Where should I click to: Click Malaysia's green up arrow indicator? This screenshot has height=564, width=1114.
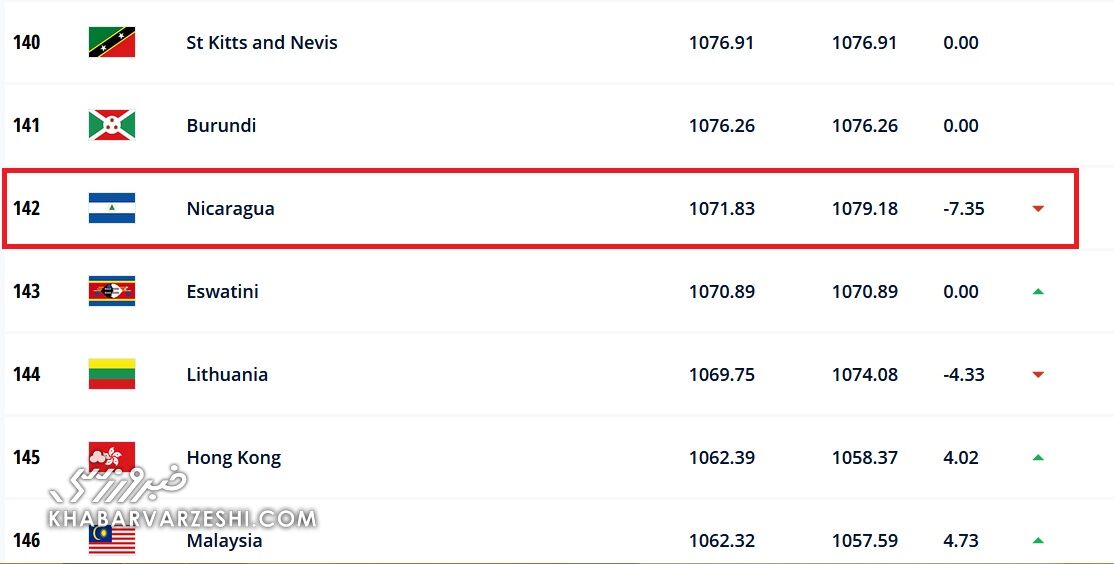[x=1038, y=540]
